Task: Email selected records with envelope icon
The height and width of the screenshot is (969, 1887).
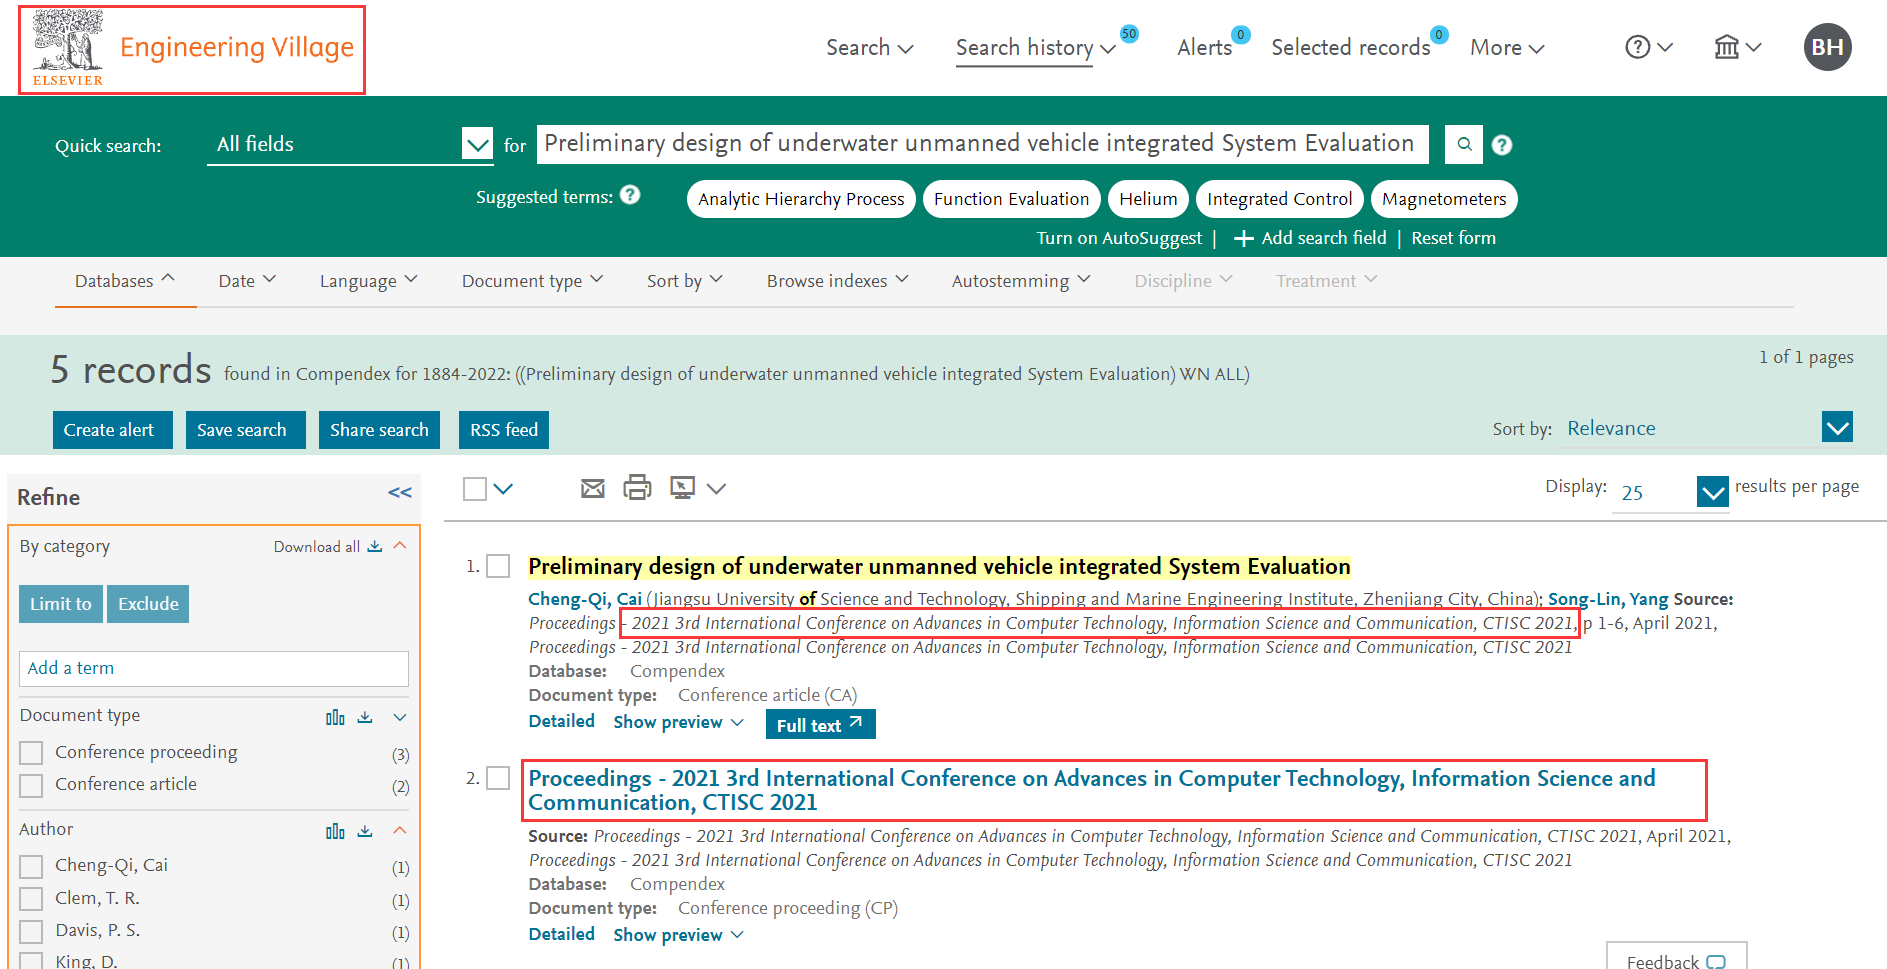Action: 593,488
